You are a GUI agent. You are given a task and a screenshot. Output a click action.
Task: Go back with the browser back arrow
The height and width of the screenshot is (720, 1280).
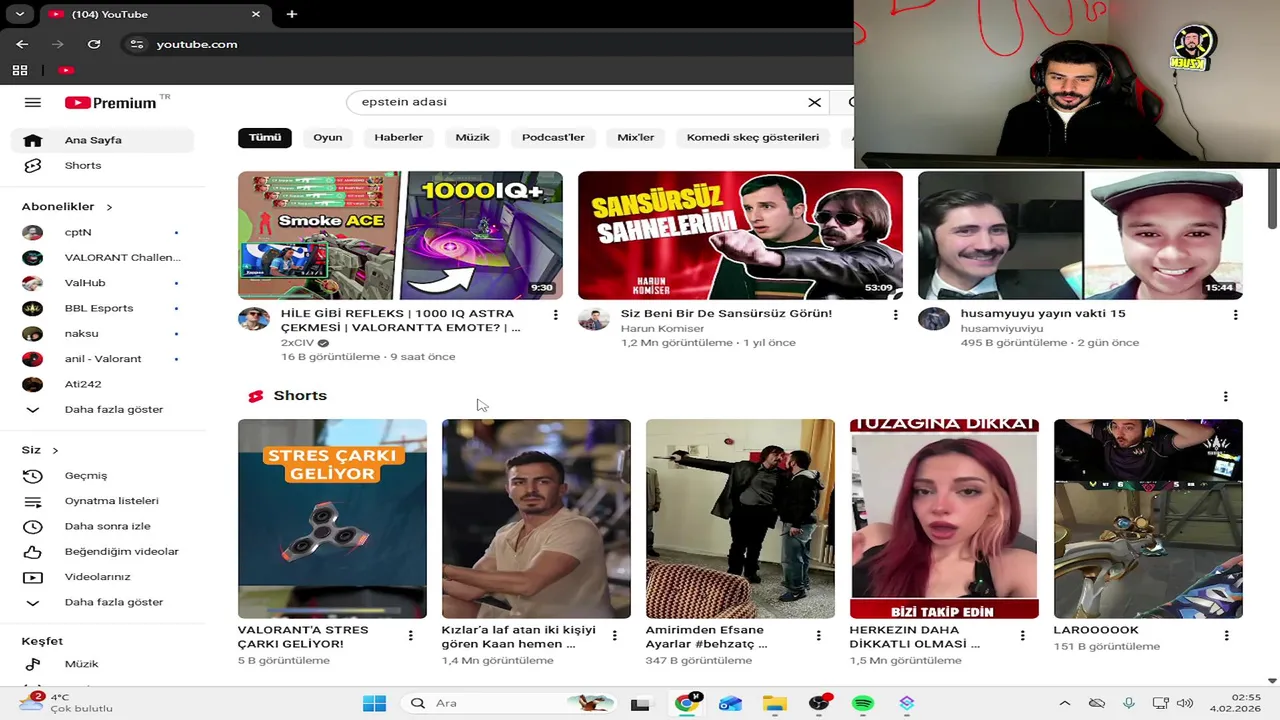point(22,44)
